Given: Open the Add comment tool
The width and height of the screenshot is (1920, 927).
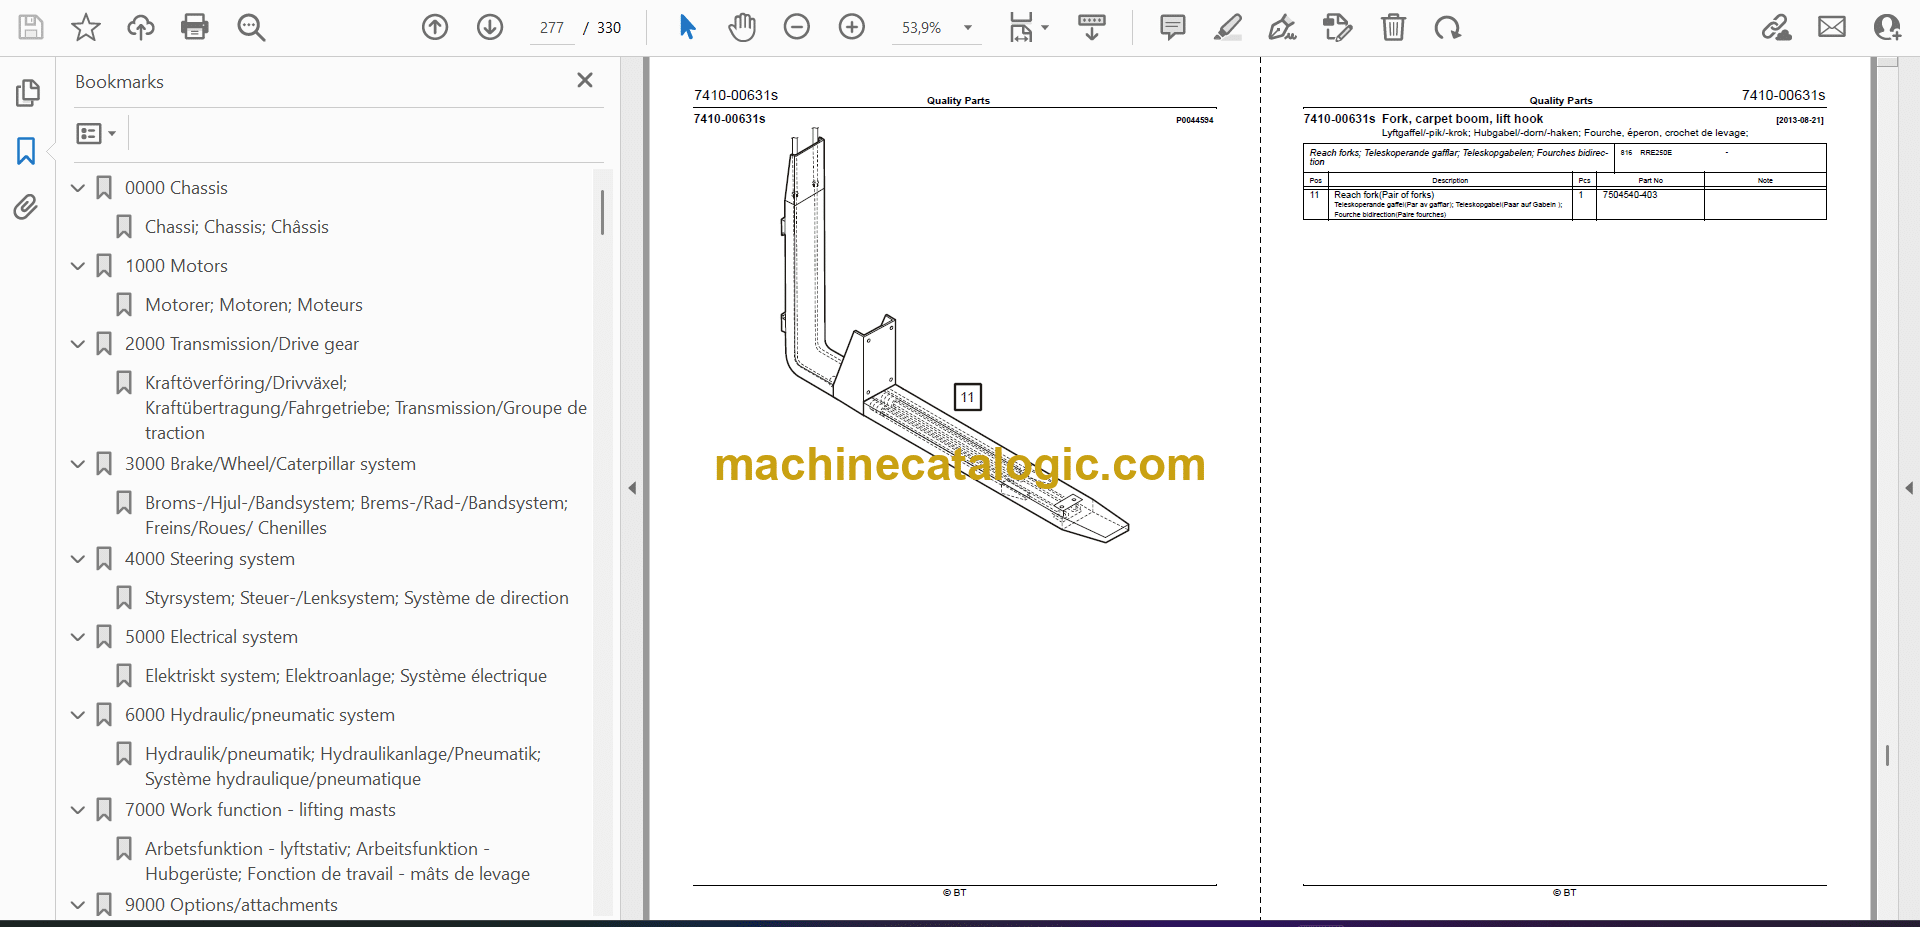Looking at the screenshot, I should pyautogui.click(x=1172, y=27).
